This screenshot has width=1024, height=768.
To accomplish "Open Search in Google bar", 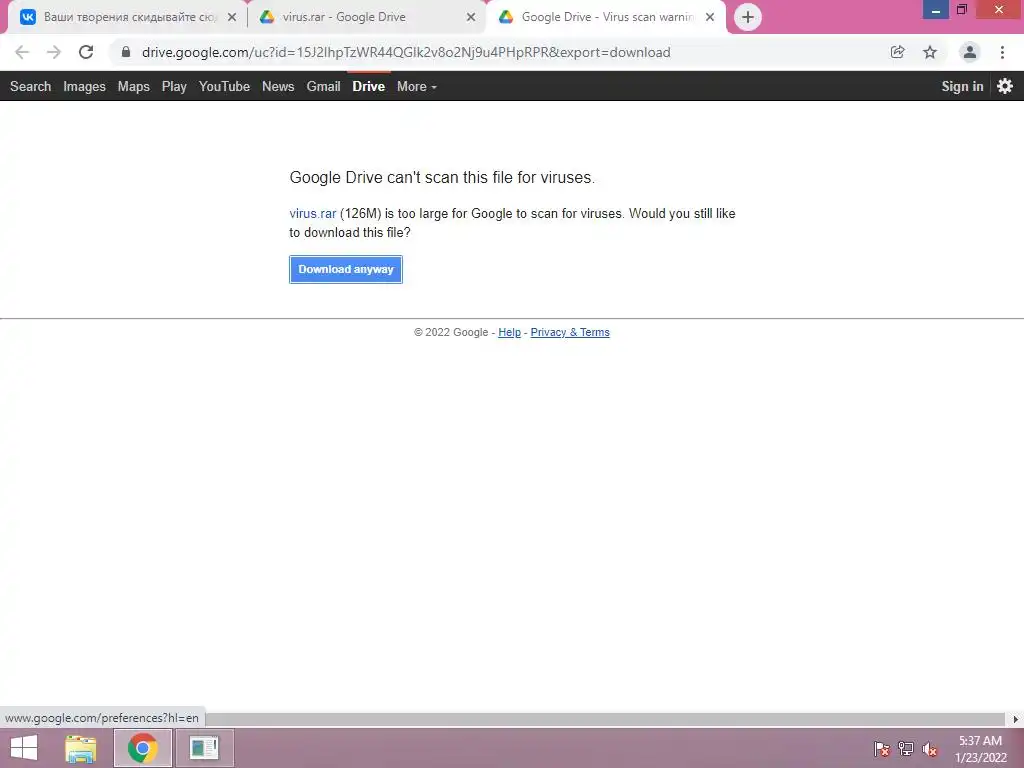I will click(30, 86).
